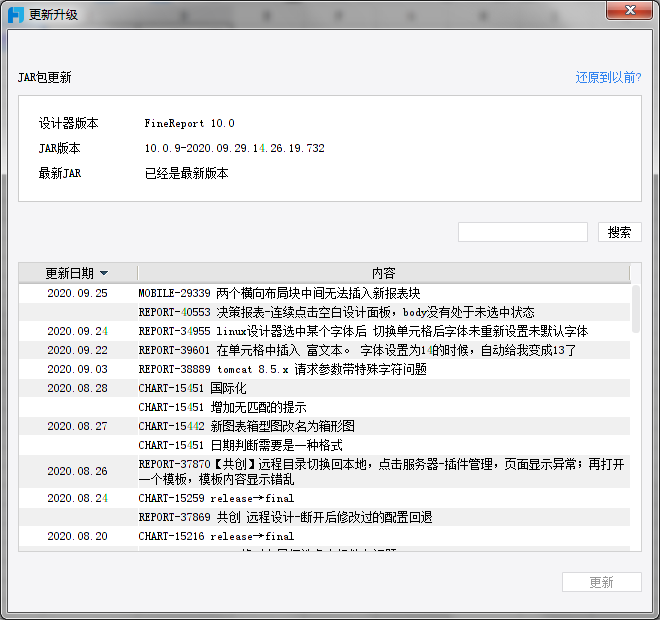Focus the search text field

click(x=522, y=232)
